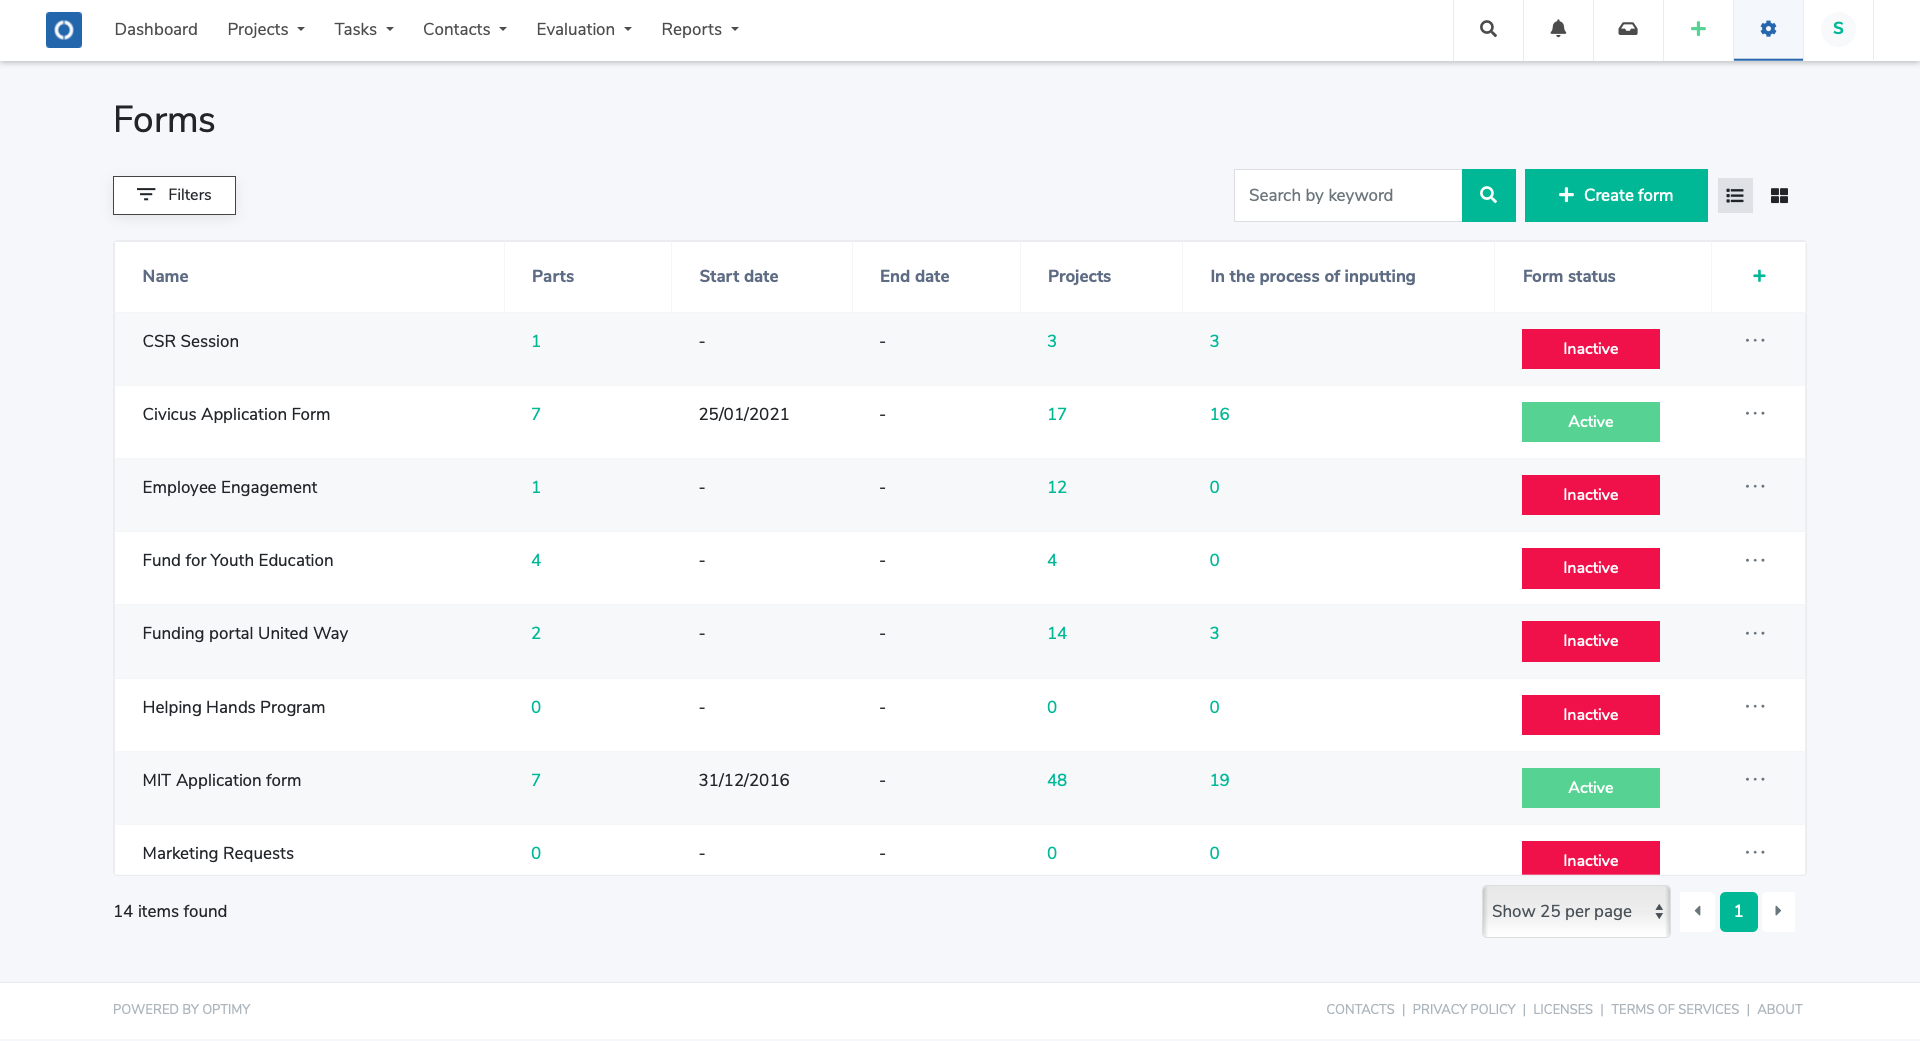This screenshot has height=1041, width=1920.
Task: Expand the Projects dropdown
Action: [264, 29]
